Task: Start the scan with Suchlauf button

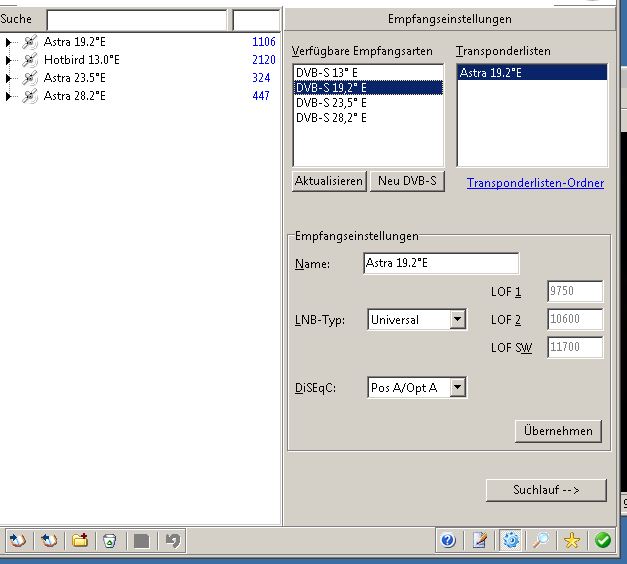Action: pos(546,490)
